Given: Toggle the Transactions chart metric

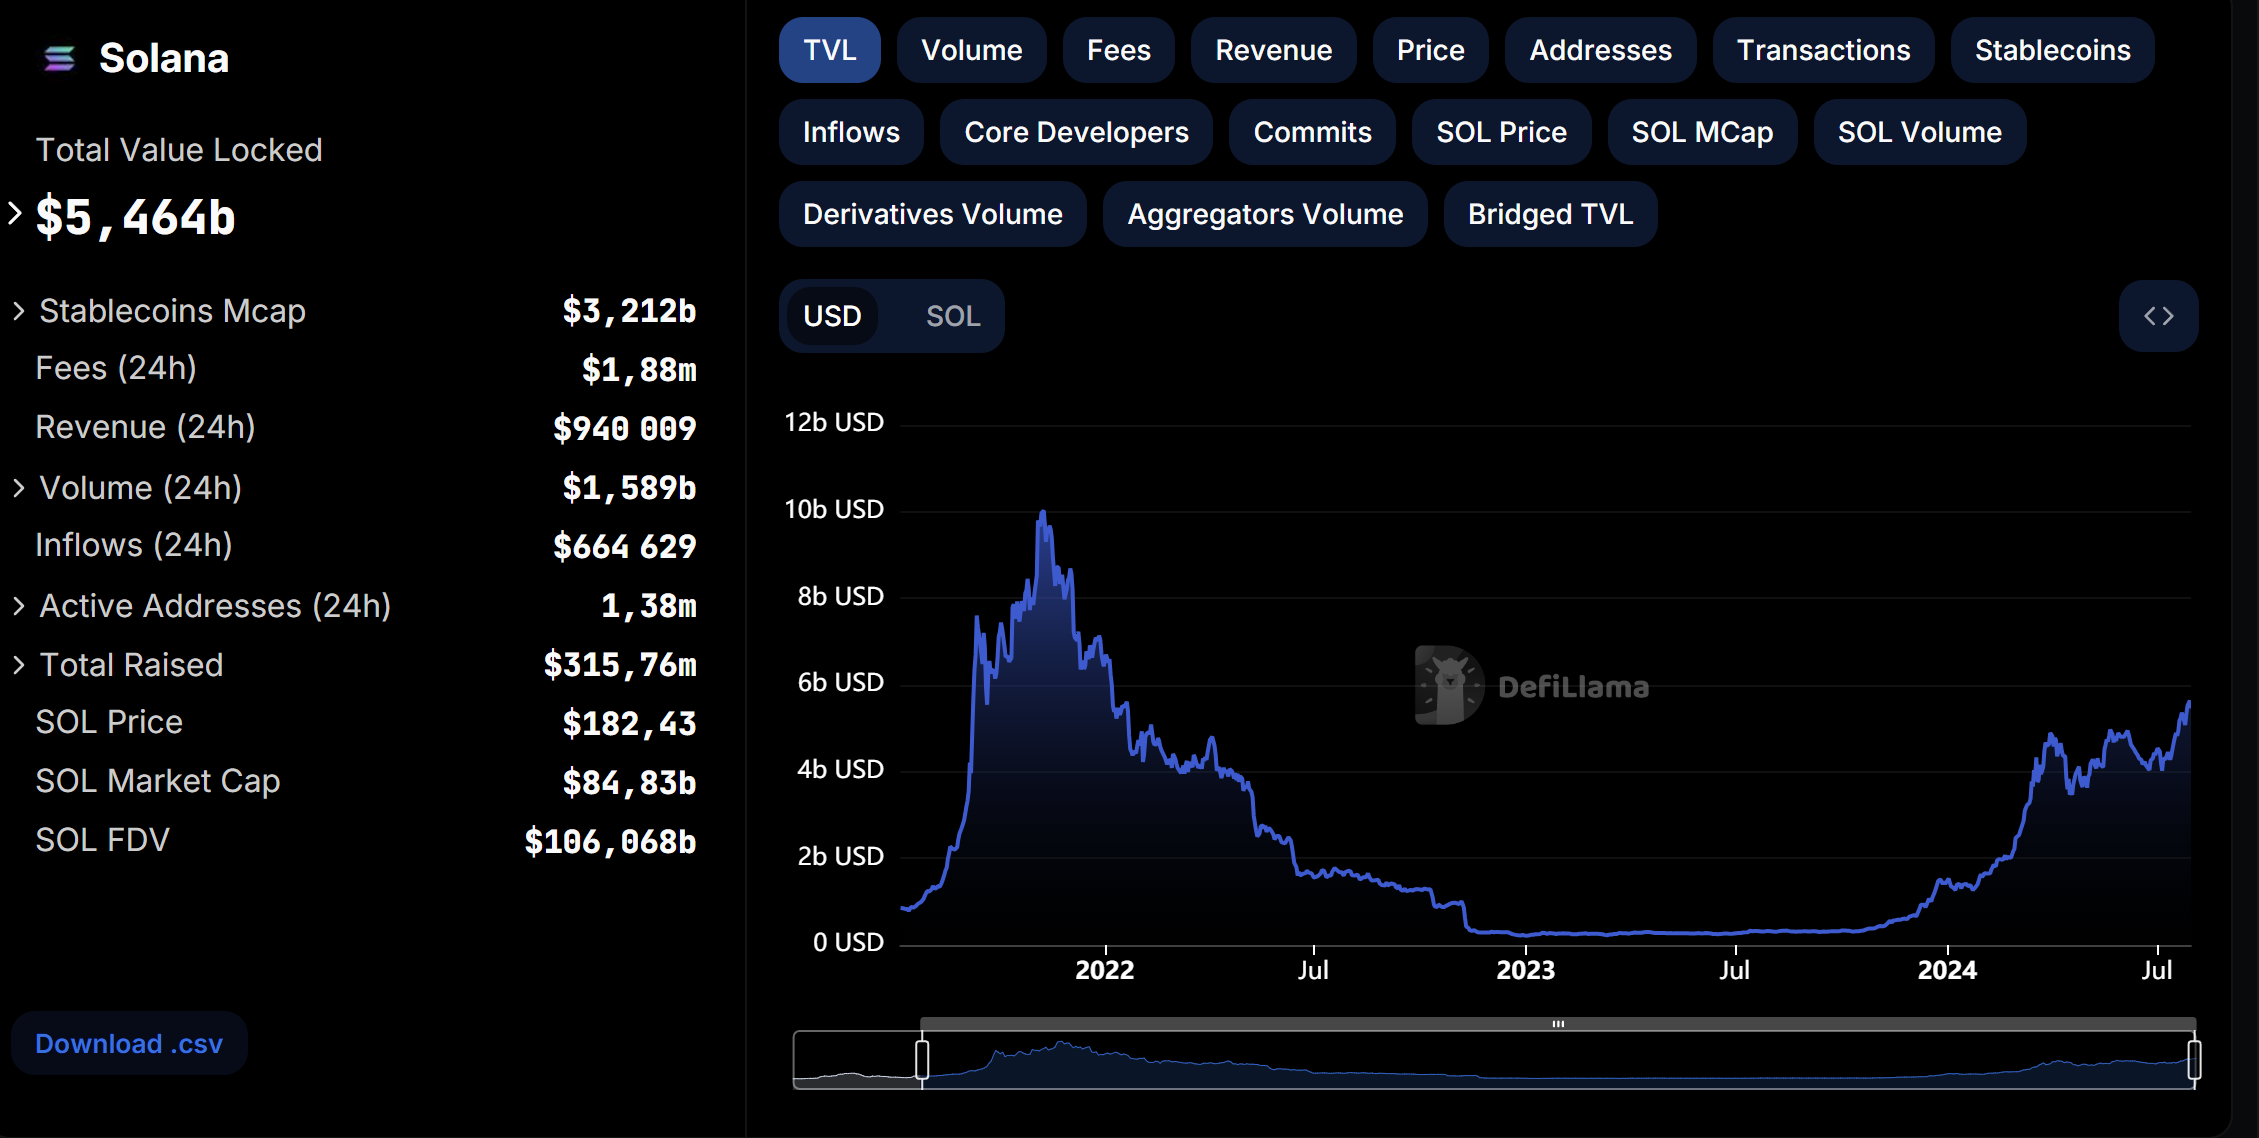Looking at the screenshot, I should point(1824,50).
